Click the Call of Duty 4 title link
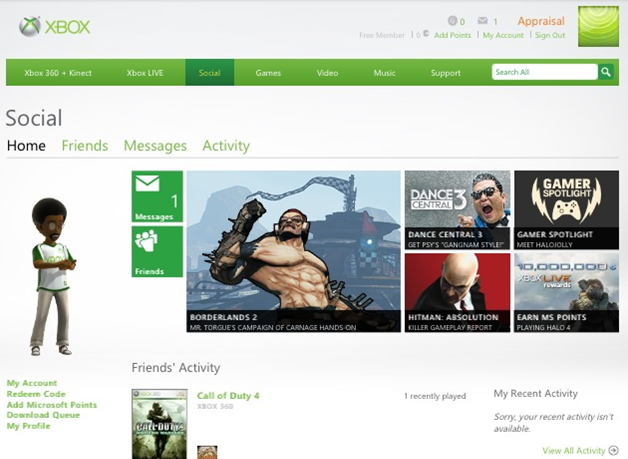Screen dimensions: 628x459 (x=228, y=396)
